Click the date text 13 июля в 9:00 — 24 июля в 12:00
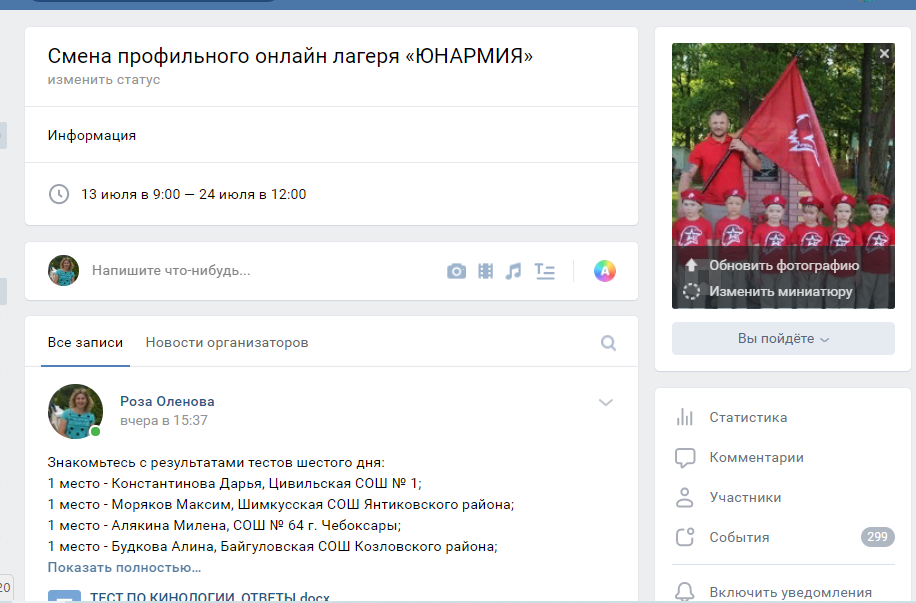916x603 pixels. click(x=193, y=194)
